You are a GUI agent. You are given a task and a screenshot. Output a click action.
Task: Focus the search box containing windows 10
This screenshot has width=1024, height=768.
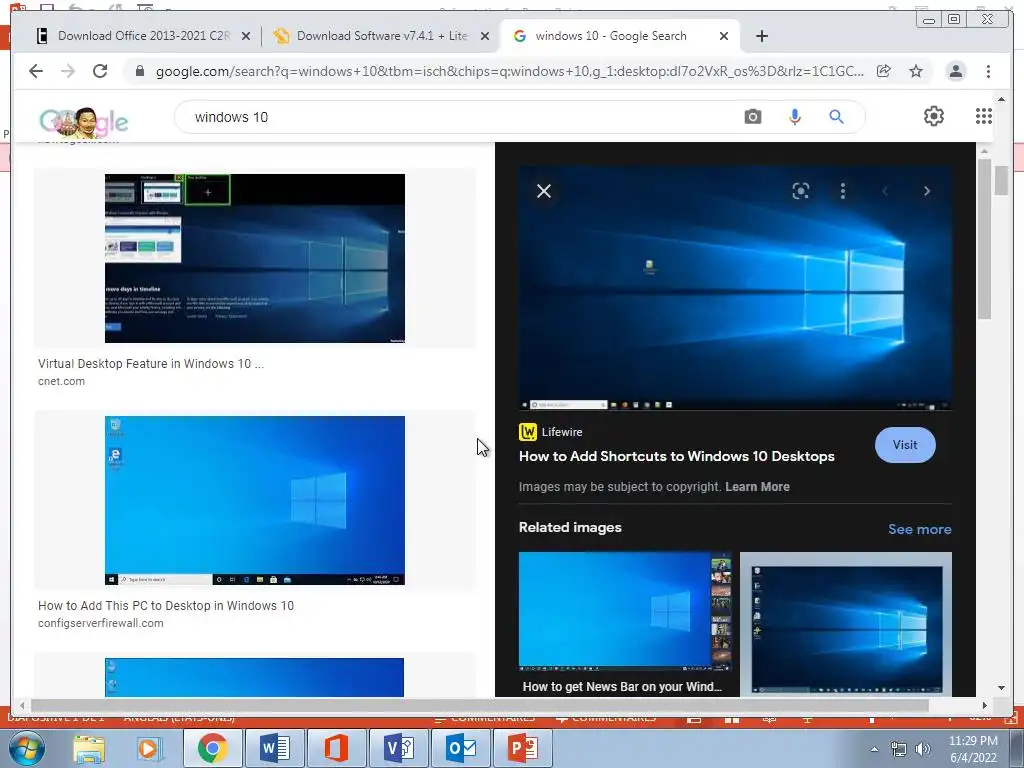(x=457, y=117)
